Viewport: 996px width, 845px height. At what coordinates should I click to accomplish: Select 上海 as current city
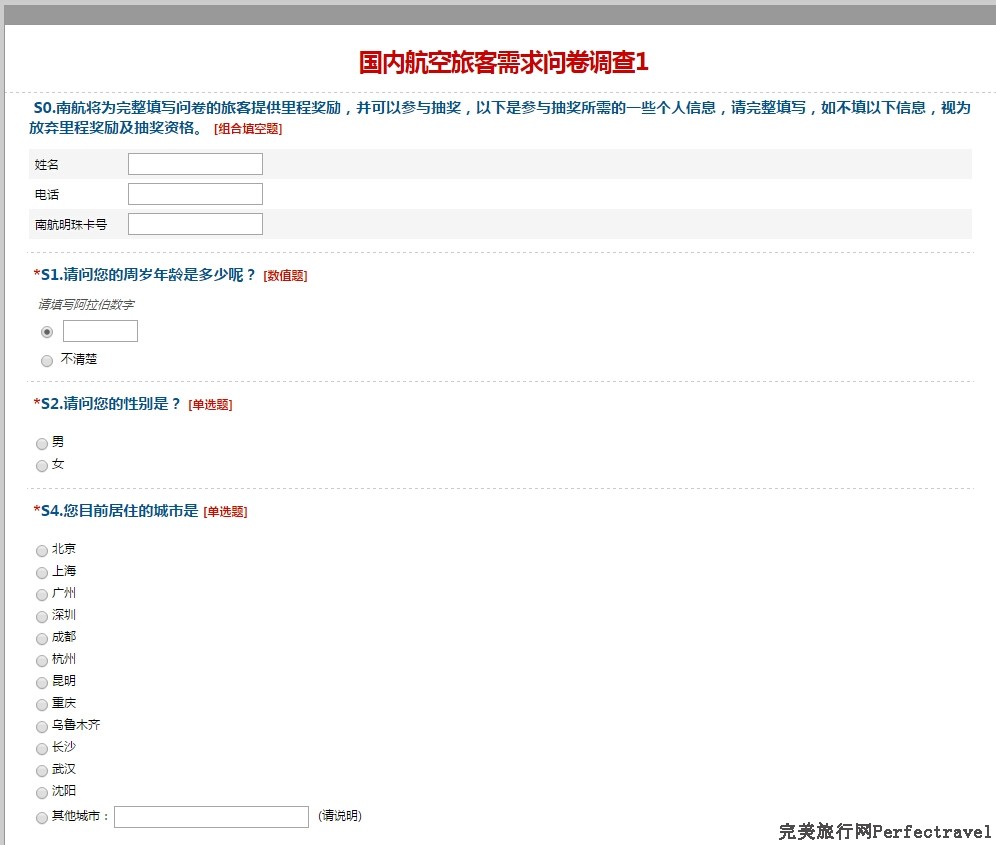[x=42, y=572]
